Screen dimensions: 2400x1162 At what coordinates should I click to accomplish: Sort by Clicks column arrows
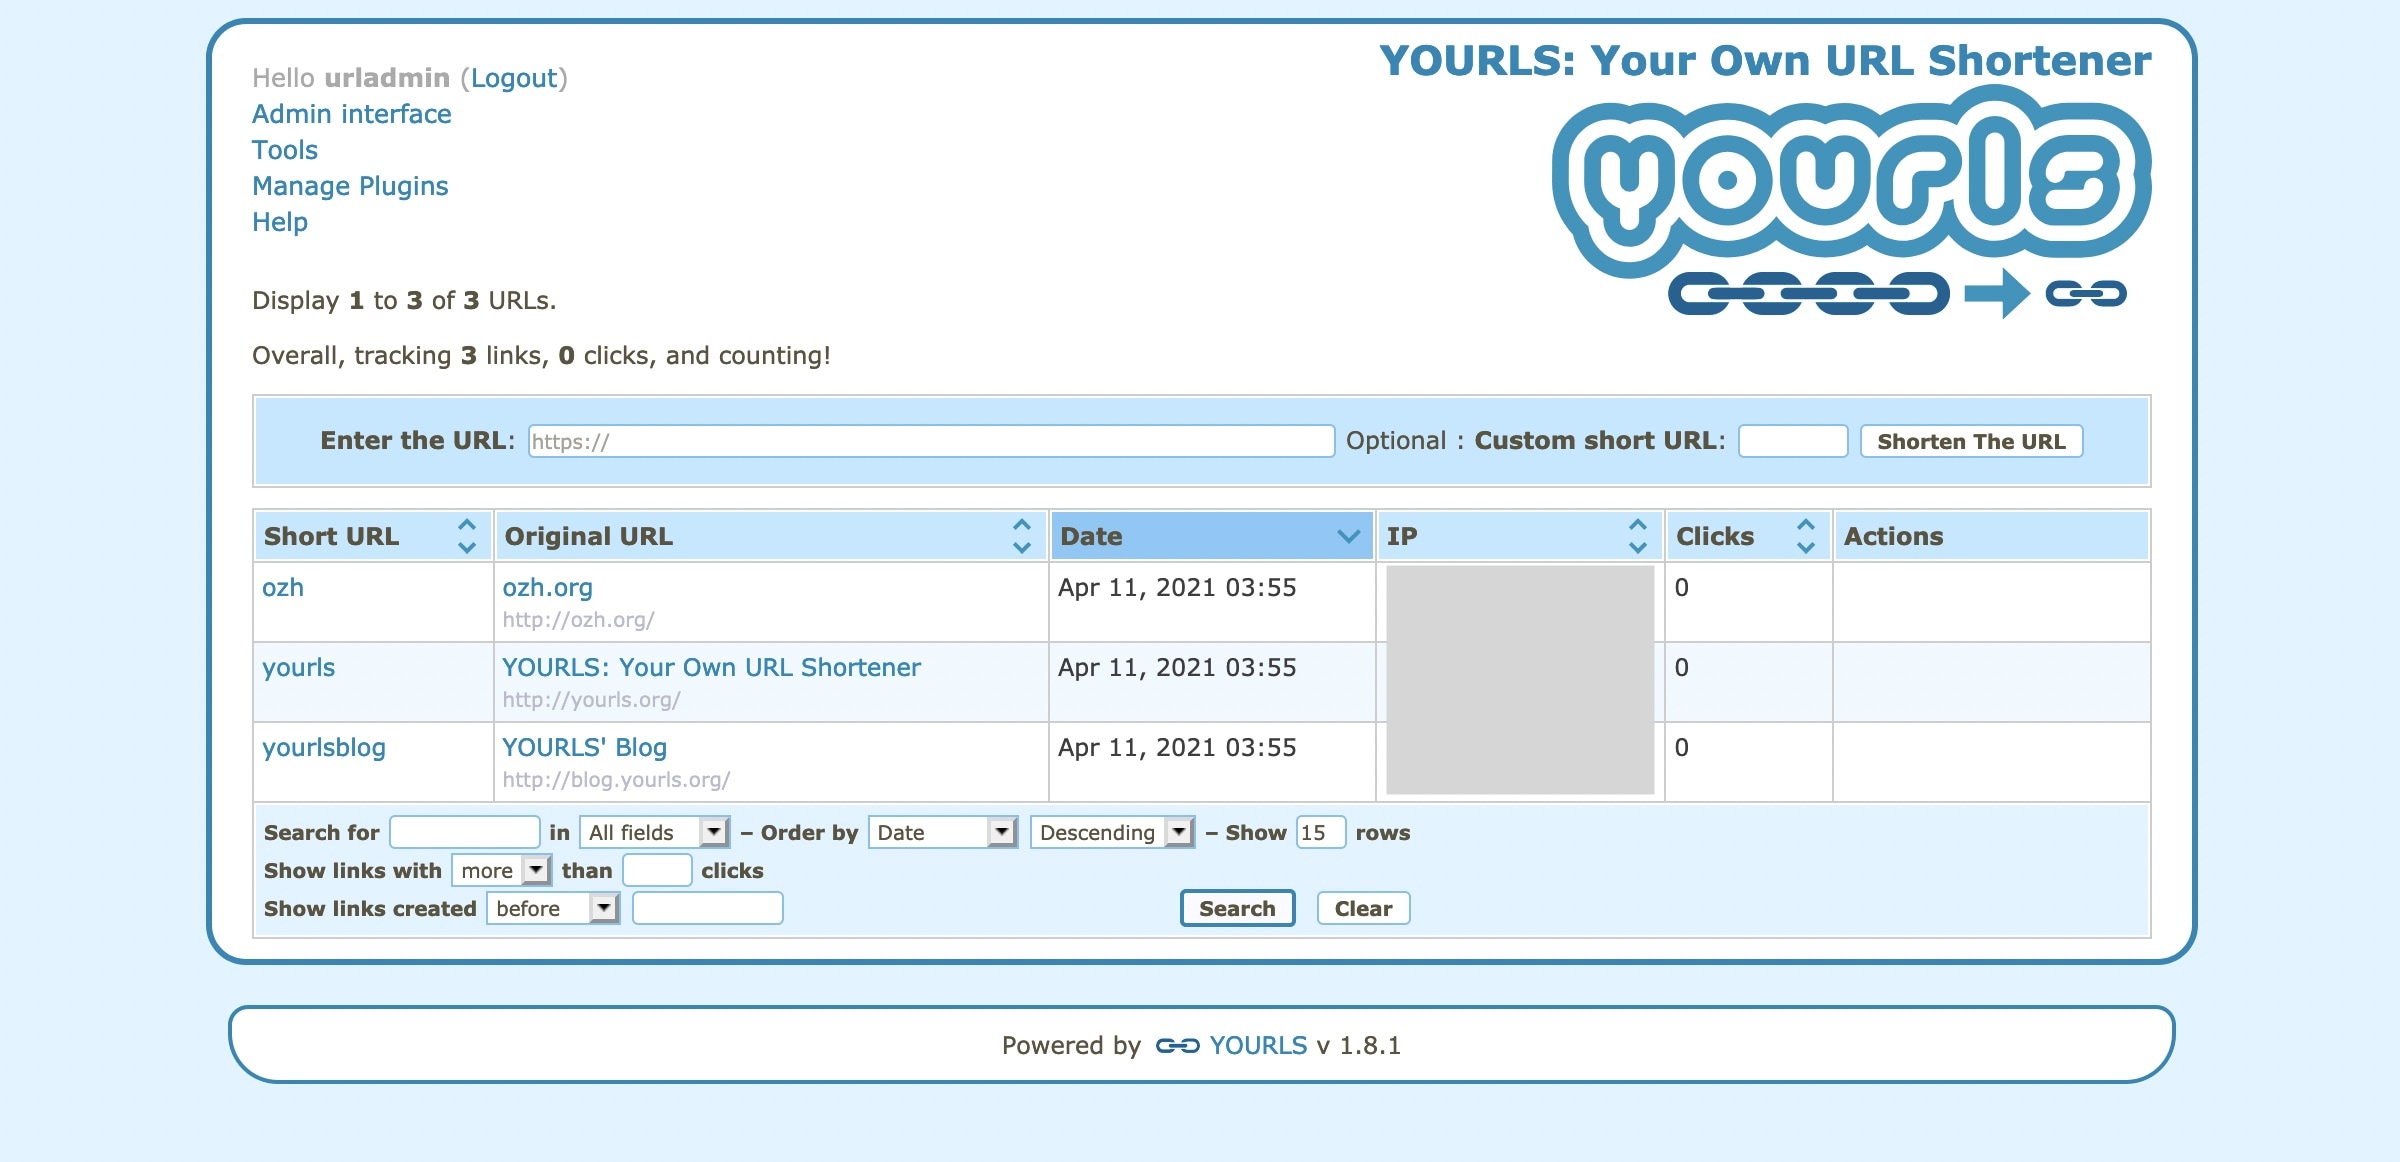click(x=1805, y=536)
